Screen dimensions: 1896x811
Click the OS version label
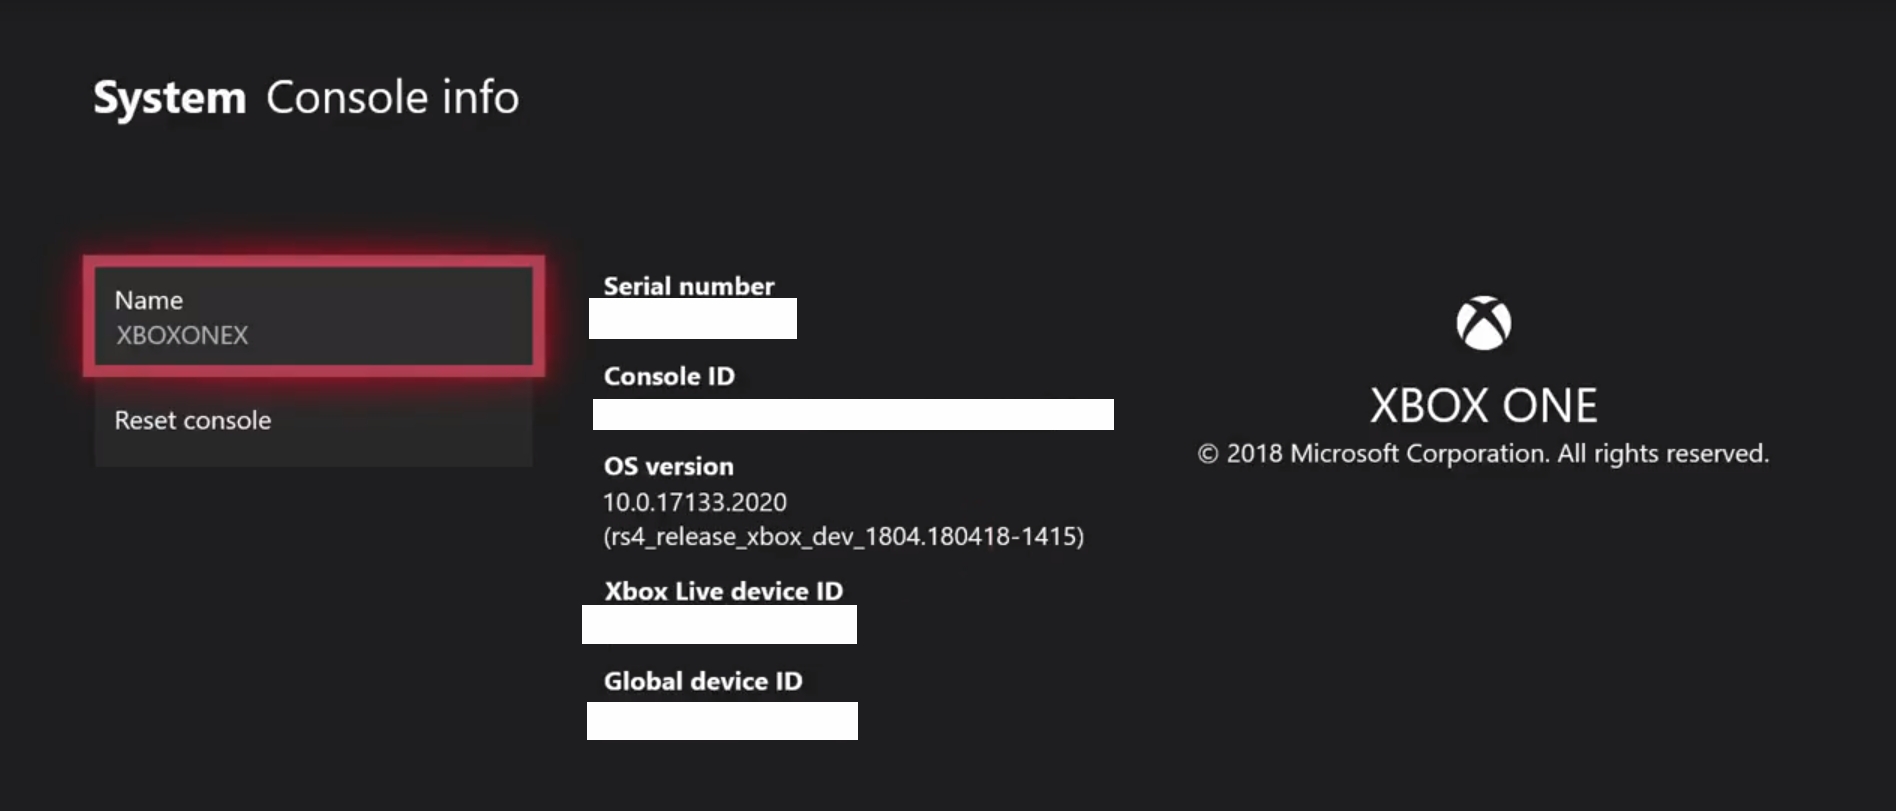[668, 466]
